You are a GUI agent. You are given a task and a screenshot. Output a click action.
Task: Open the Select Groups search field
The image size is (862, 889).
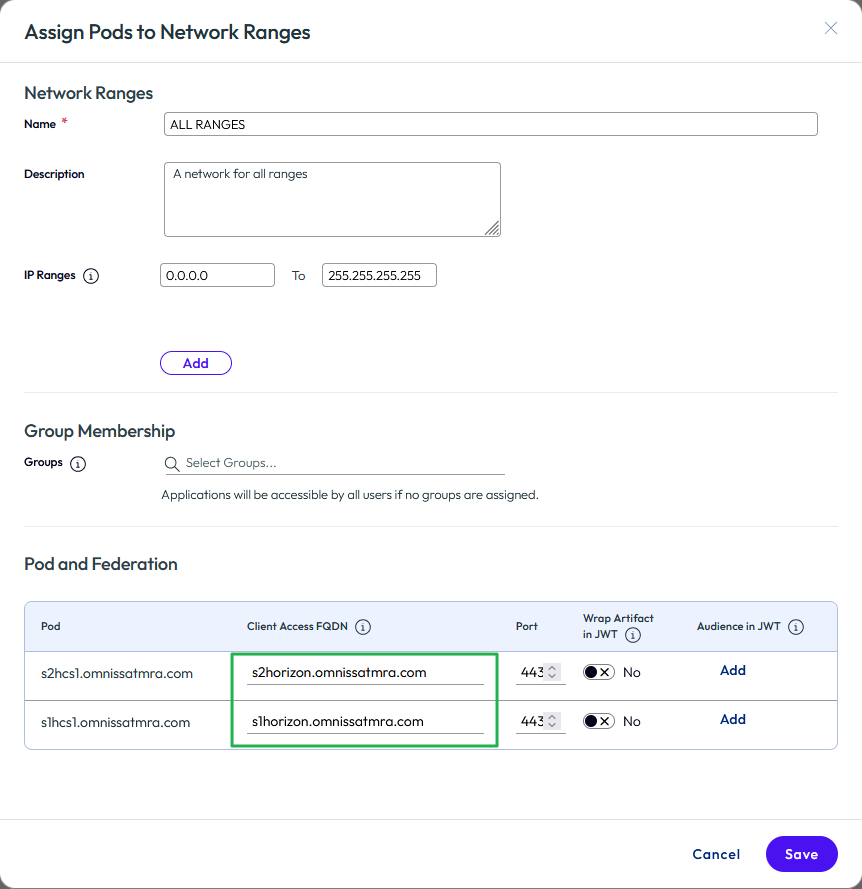[340, 464]
